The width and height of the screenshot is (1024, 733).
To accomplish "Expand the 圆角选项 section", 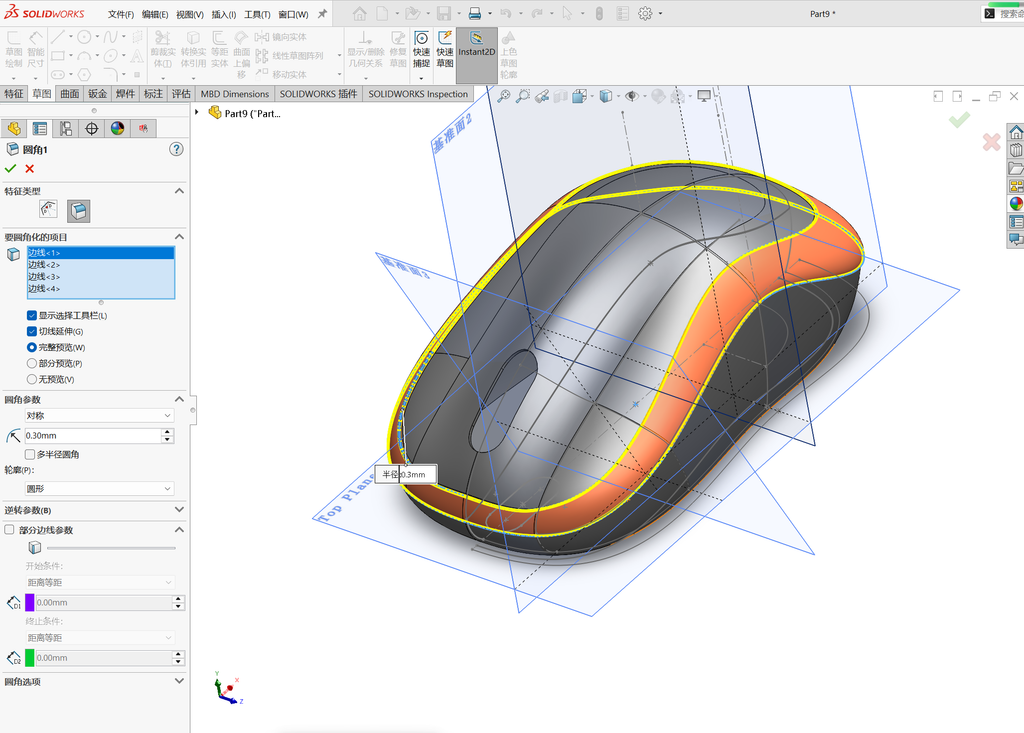I will 179,681.
